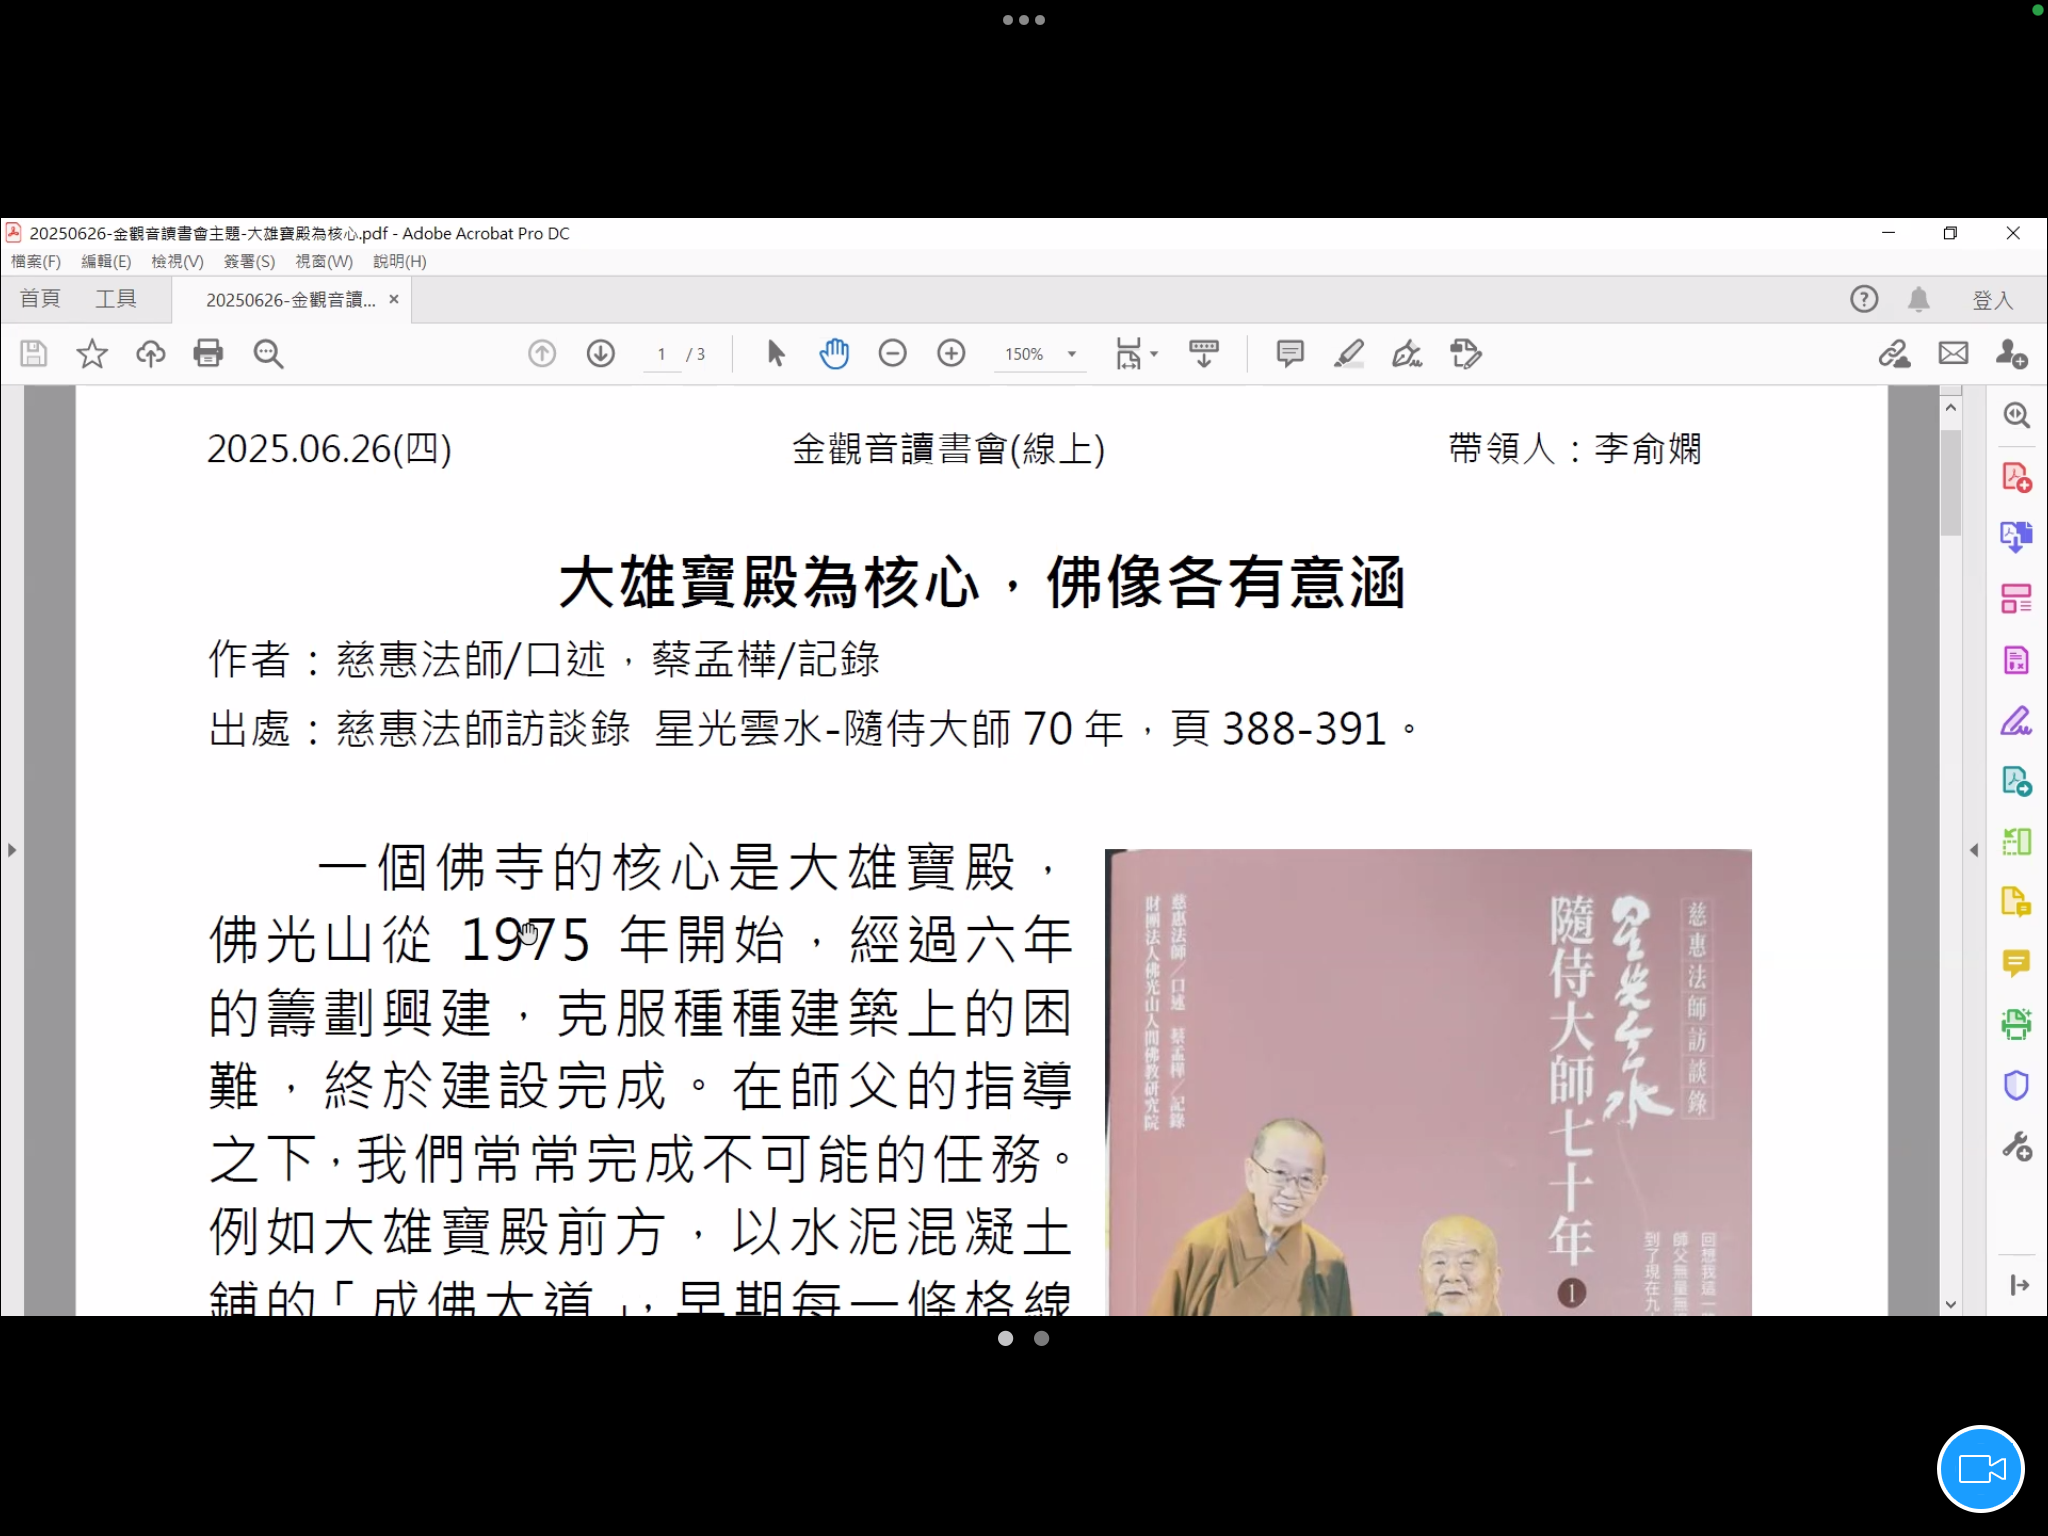Click the page number input field
The height and width of the screenshot is (1536, 2048).
click(661, 354)
